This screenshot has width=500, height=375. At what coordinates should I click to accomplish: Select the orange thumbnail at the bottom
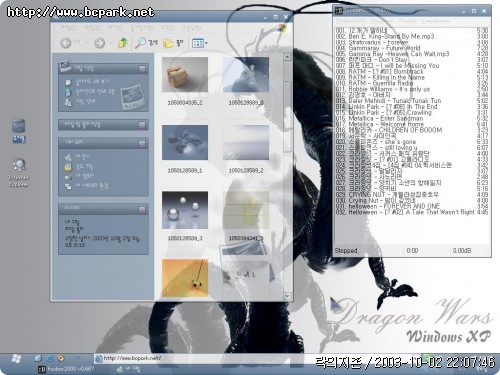[x=185, y=278]
